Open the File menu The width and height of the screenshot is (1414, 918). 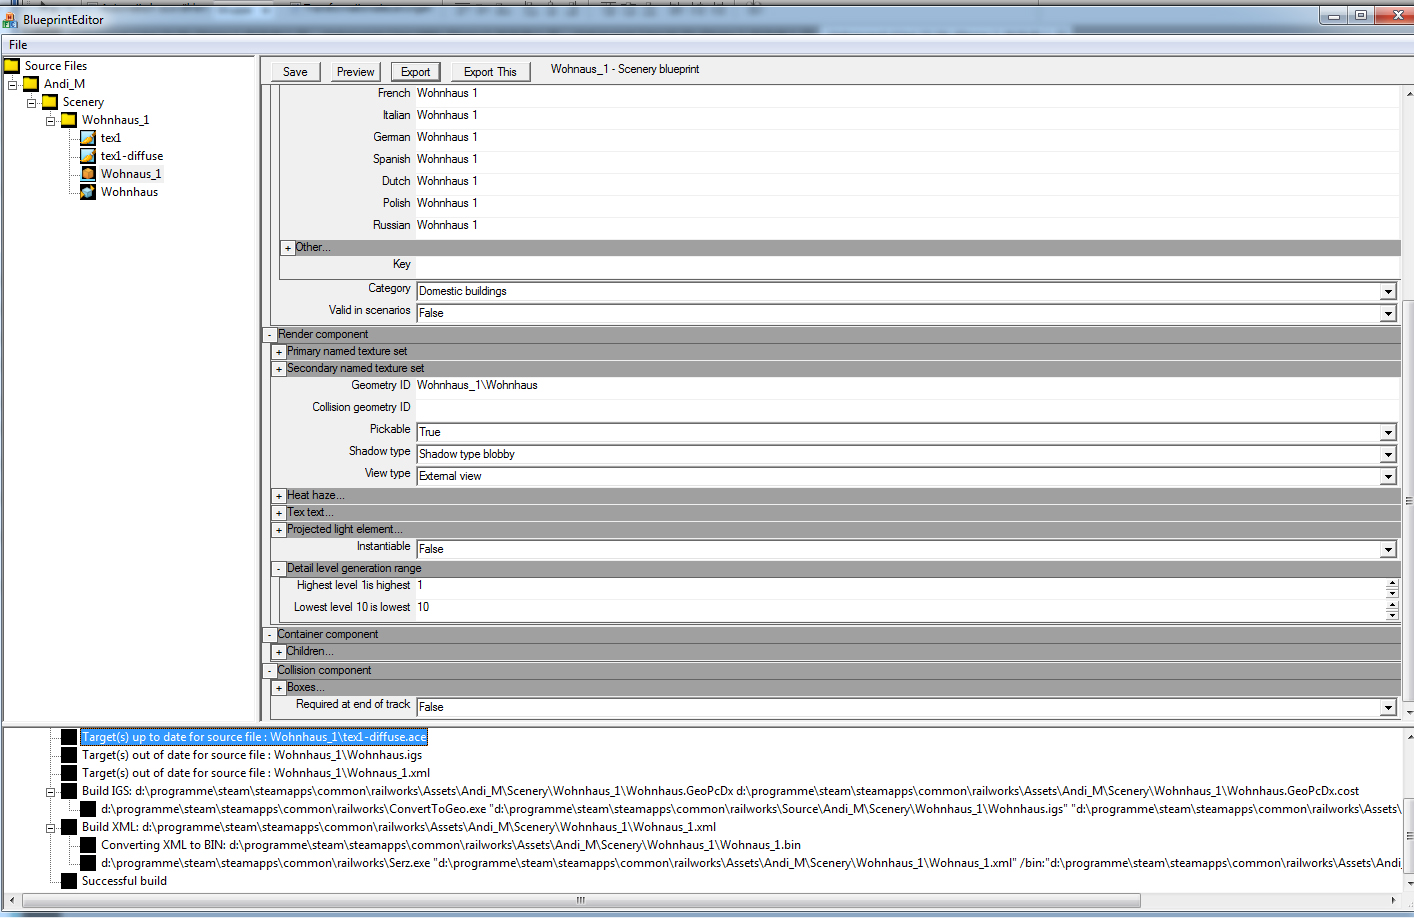(x=18, y=45)
